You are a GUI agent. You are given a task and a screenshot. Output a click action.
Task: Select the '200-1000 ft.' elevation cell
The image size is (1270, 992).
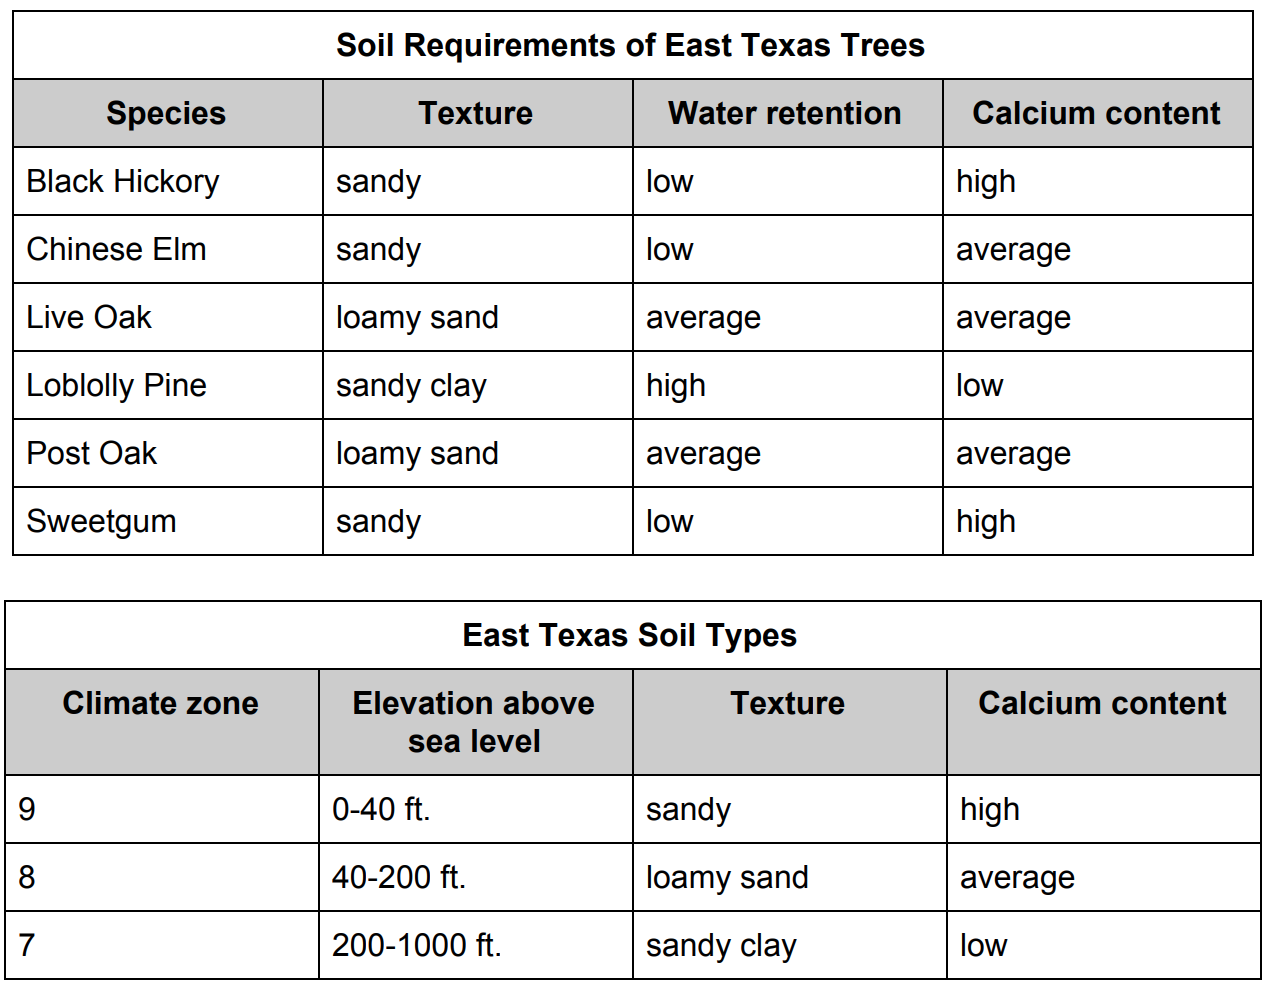(x=417, y=946)
